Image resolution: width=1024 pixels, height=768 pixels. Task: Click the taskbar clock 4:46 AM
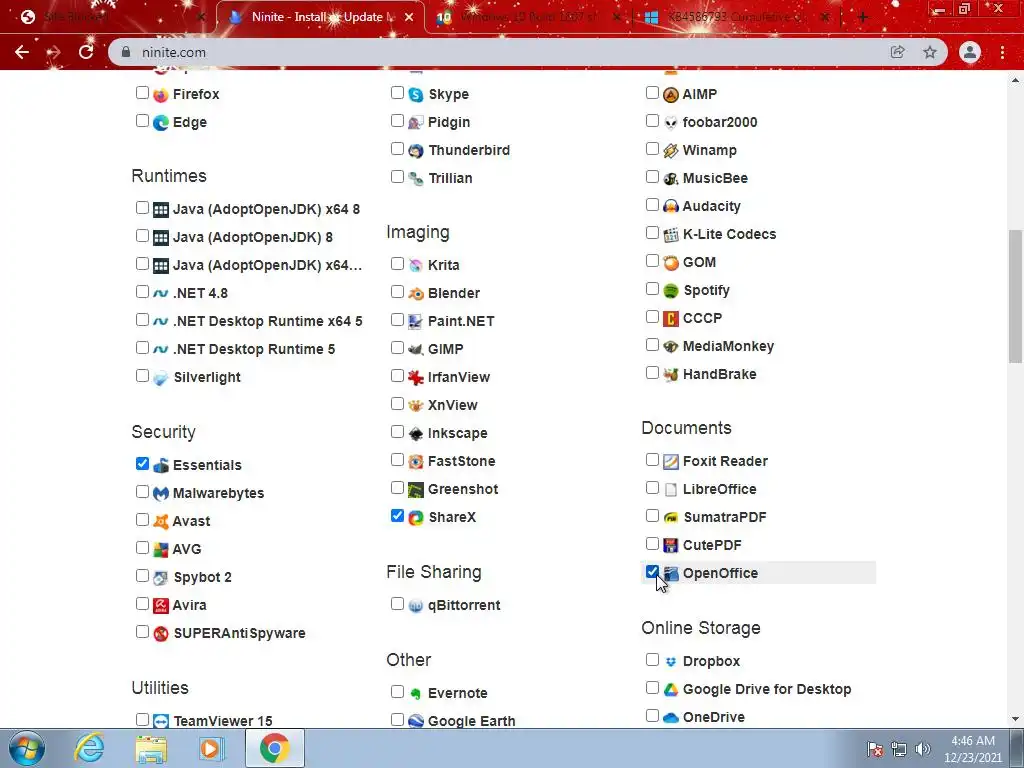pyautogui.click(x=972, y=749)
